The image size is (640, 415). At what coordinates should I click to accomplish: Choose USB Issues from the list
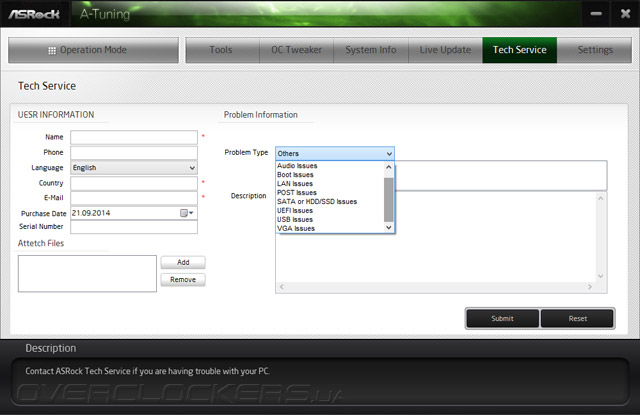330,220
